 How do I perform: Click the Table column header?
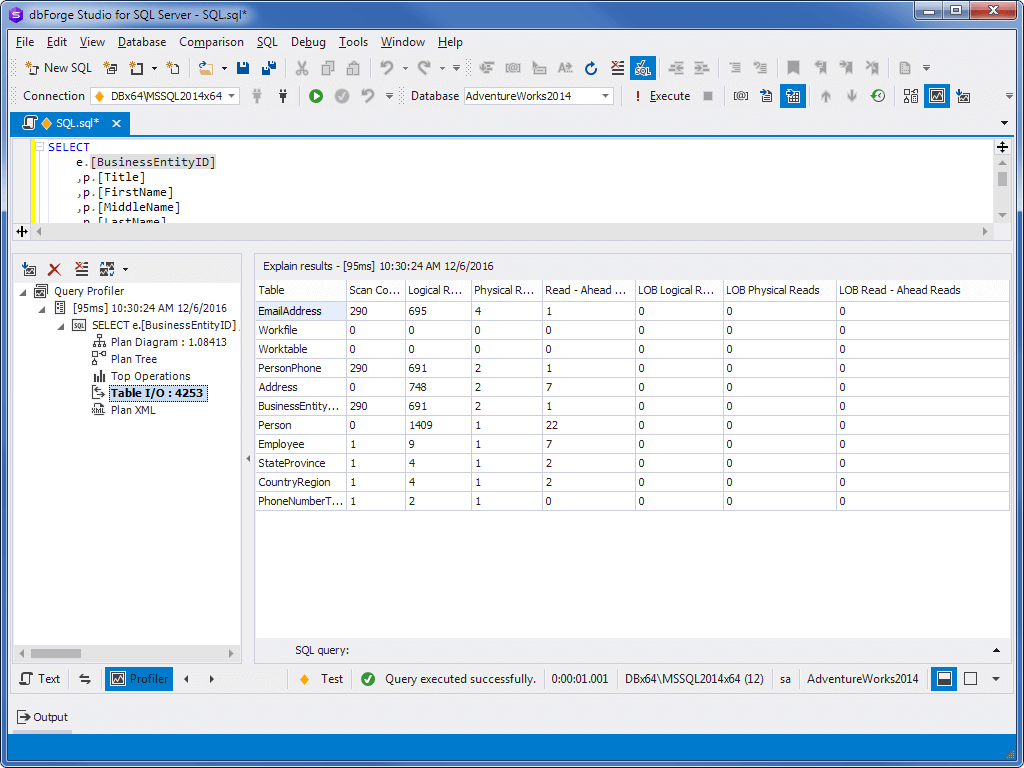point(301,291)
